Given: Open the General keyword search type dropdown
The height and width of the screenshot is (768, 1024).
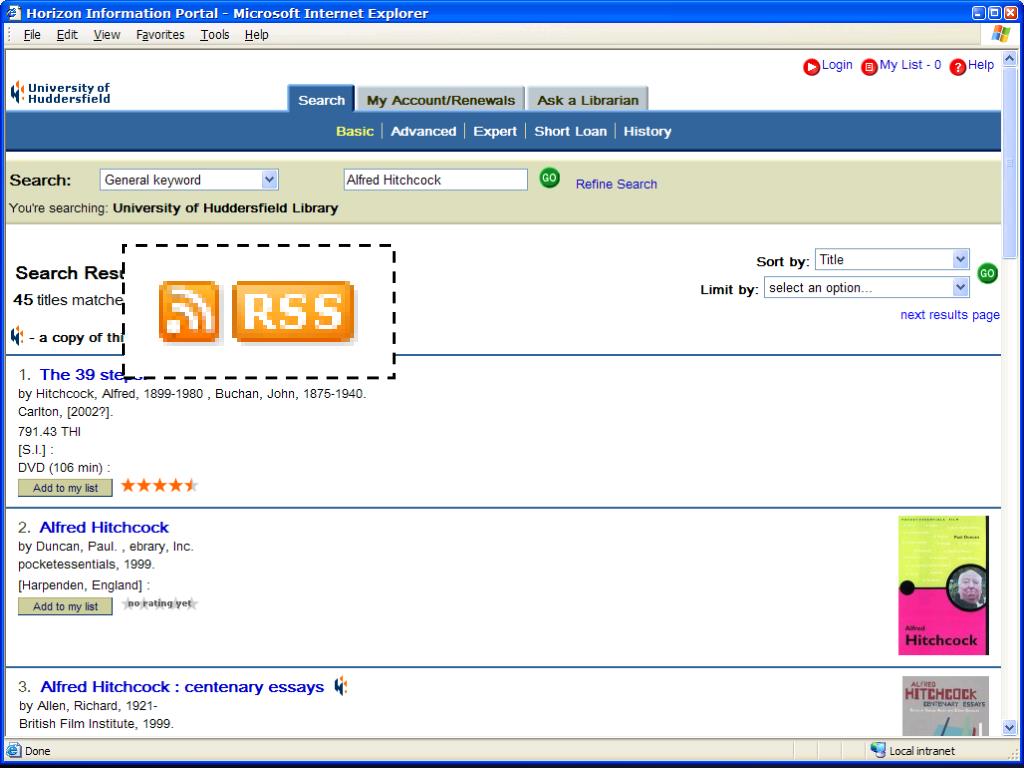Looking at the screenshot, I should coord(189,180).
